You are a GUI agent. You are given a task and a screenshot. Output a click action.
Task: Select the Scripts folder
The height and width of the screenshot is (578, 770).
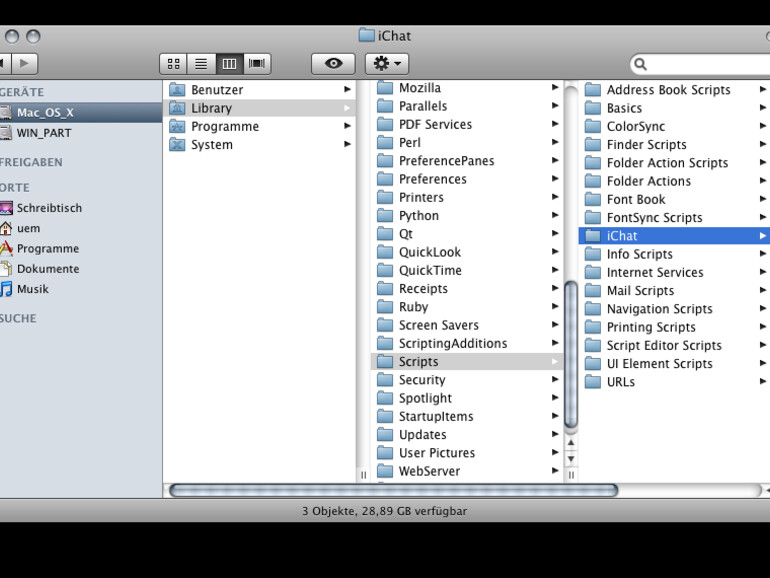point(467,361)
